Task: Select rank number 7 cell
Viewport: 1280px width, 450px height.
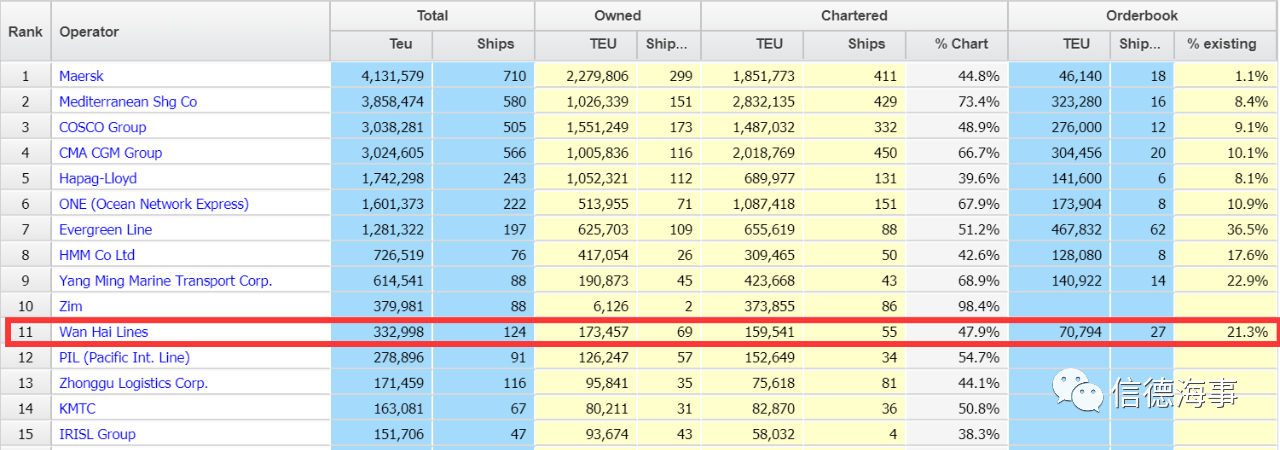Action: (x=26, y=229)
